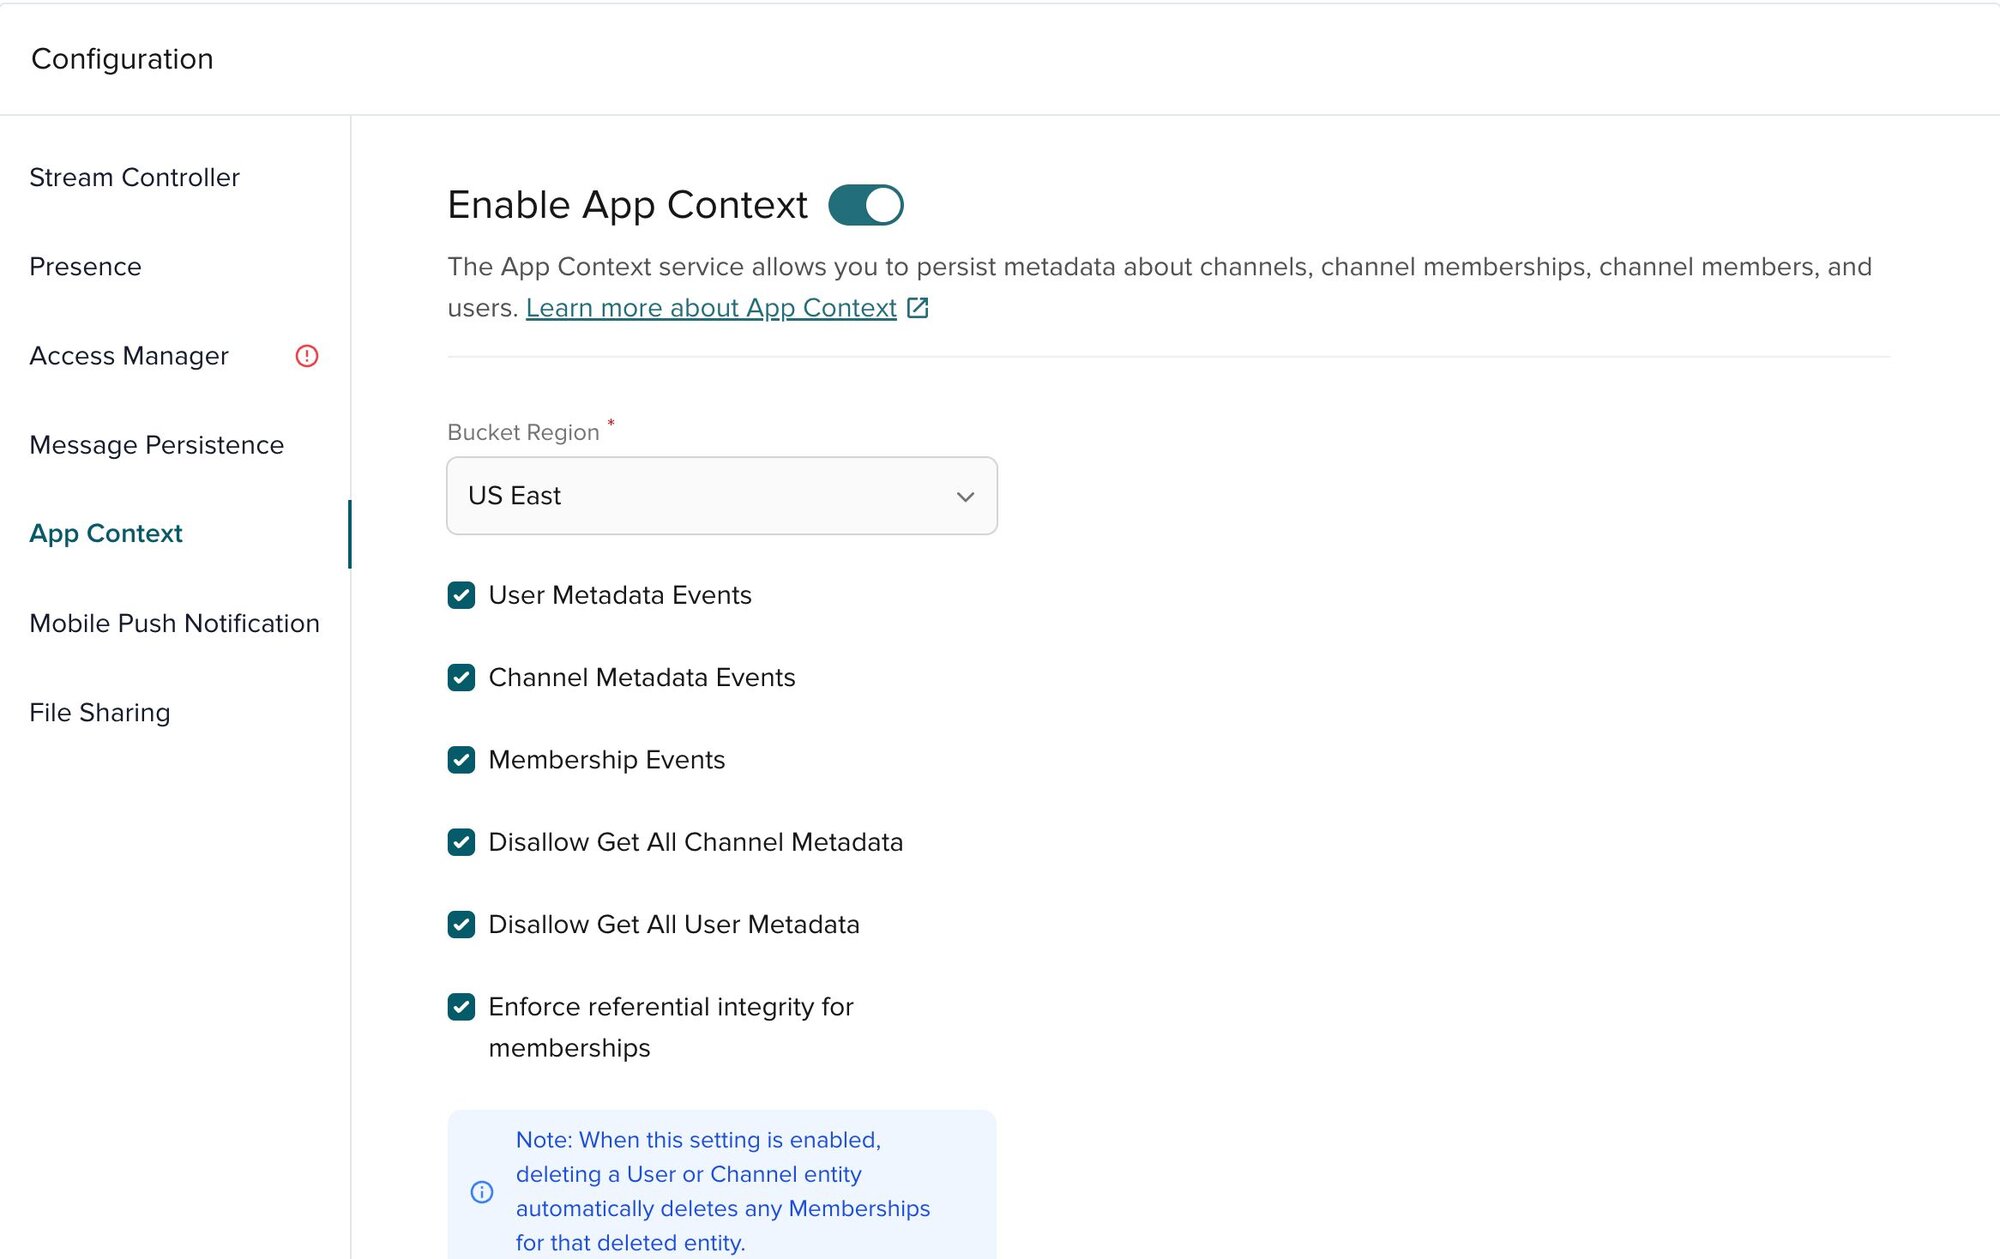Uncheck Channel Metadata Events
2000x1259 pixels.
coord(461,677)
